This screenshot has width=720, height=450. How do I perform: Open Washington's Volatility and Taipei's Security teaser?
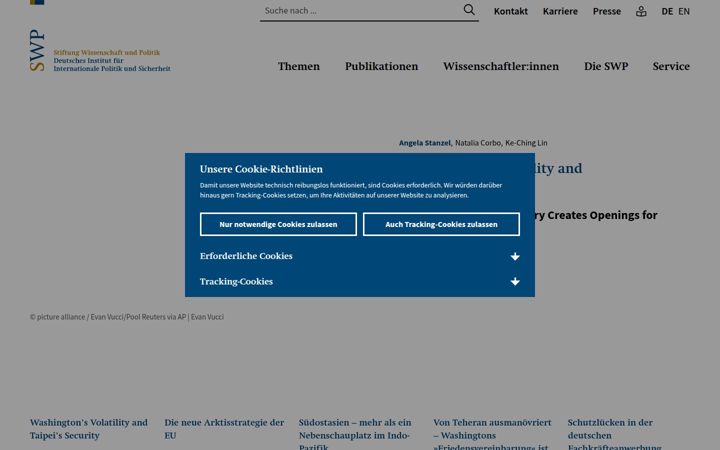(x=89, y=428)
